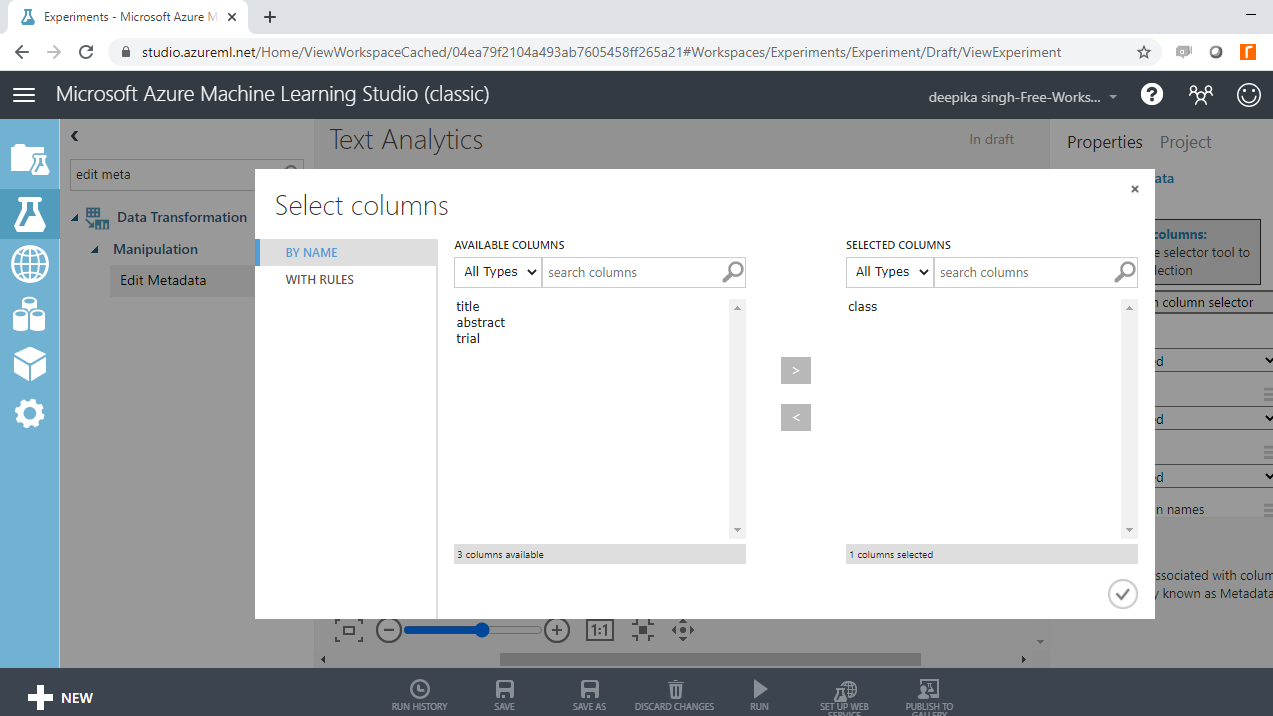This screenshot has height=716, width=1273.
Task: Click the browser reload button
Action: 86,52
